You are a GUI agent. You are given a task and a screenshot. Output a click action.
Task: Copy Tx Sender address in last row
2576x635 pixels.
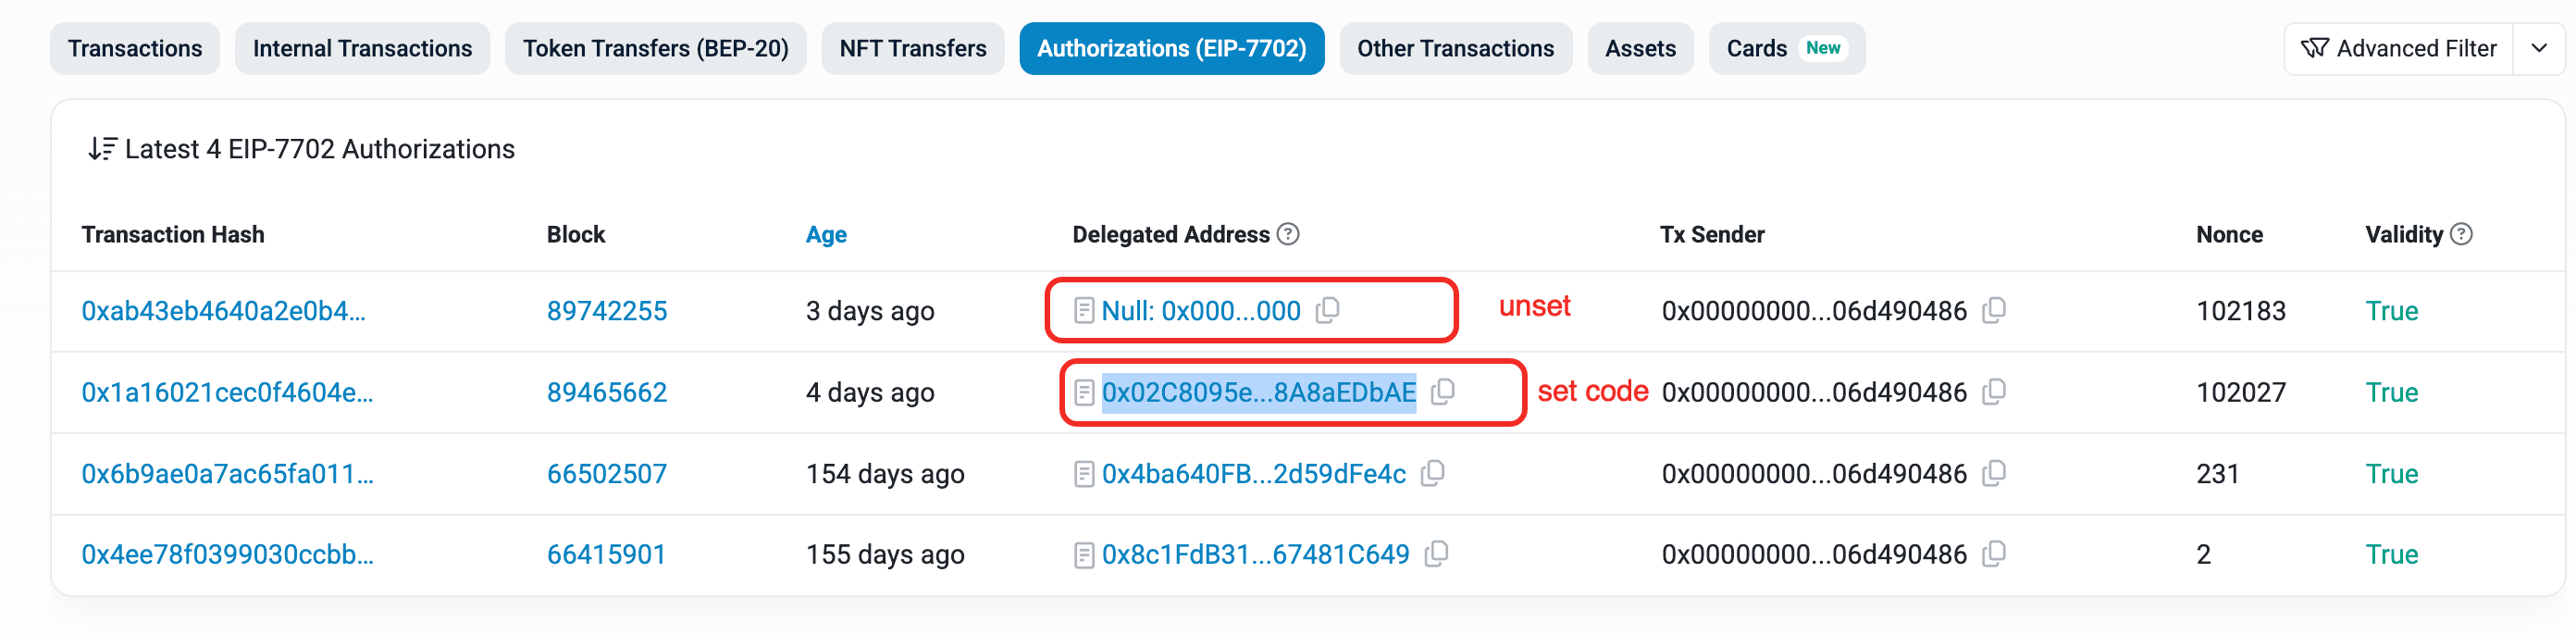click(1994, 554)
